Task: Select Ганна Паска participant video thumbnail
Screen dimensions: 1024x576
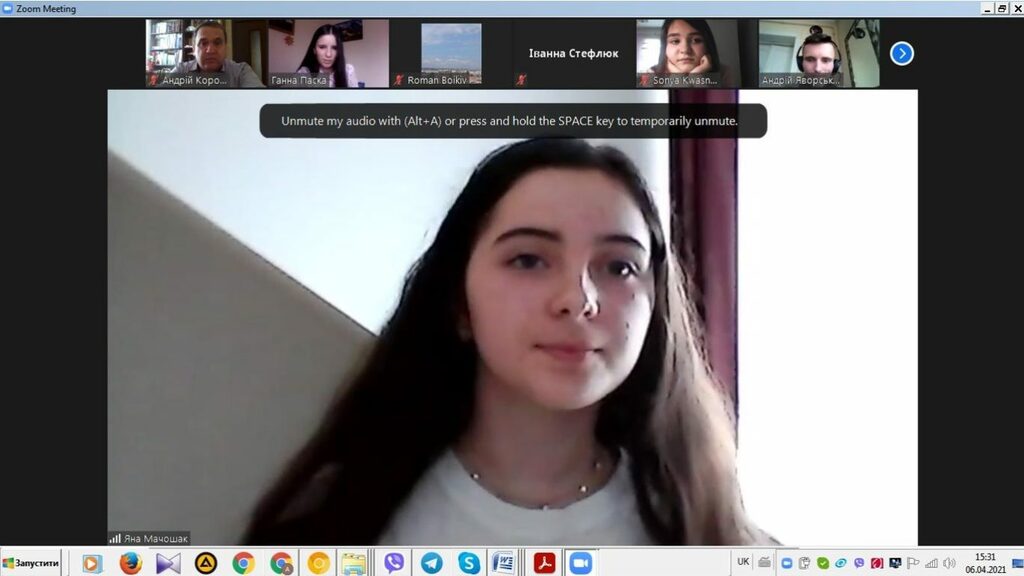Action: (x=328, y=53)
